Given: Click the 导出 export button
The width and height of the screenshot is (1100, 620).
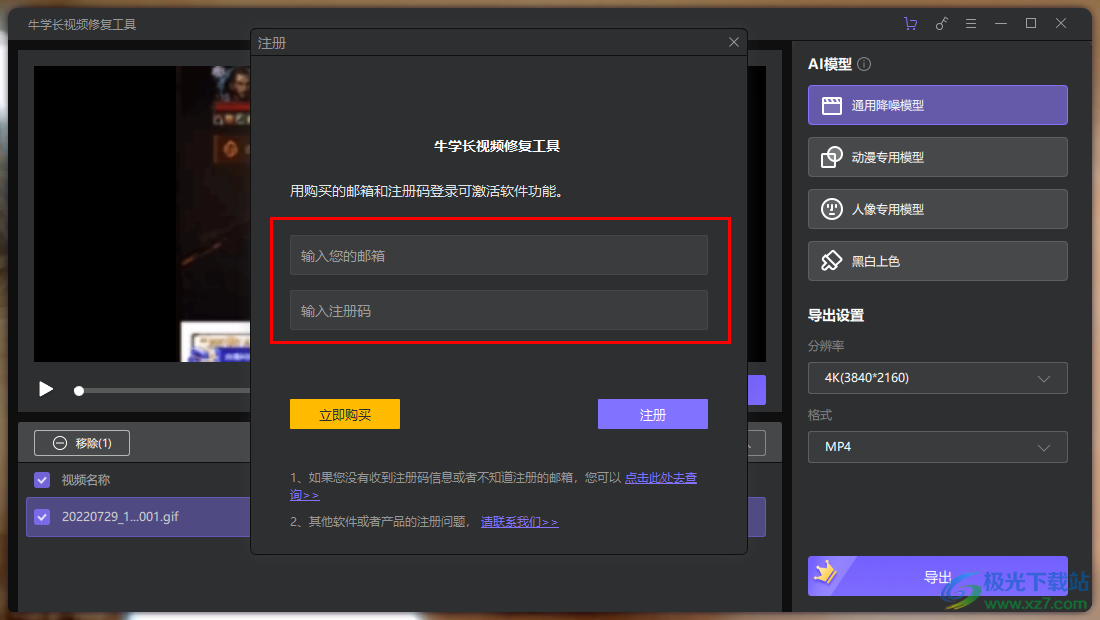Looking at the screenshot, I should (x=937, y=576).
